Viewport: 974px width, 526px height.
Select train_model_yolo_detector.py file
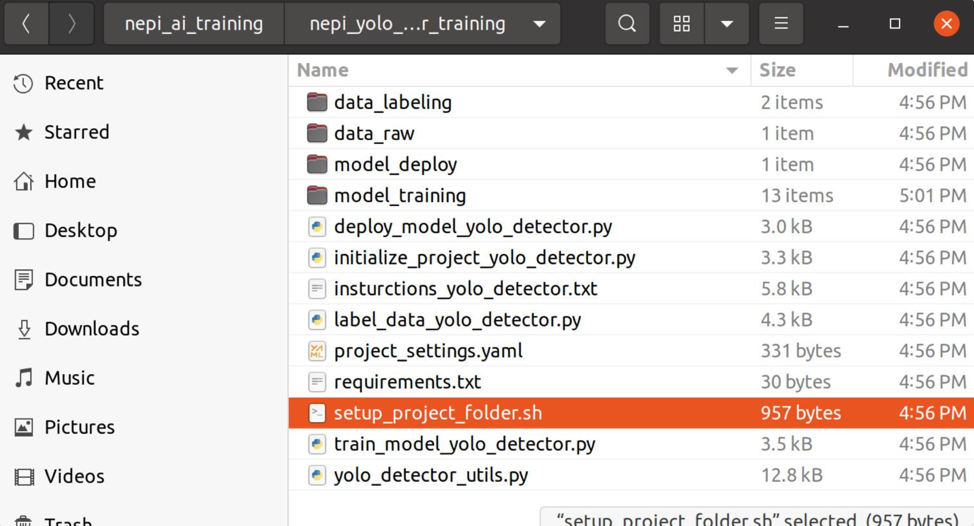[464, 444]
